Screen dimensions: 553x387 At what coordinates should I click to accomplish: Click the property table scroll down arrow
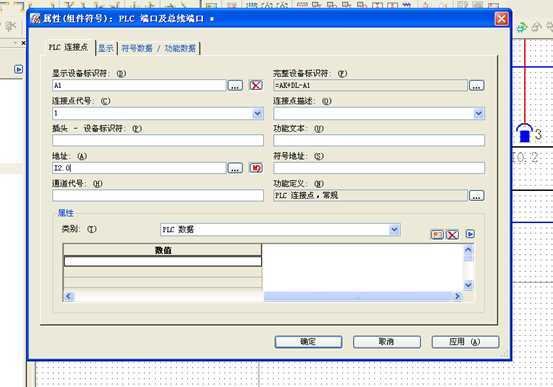click(468, 285)
